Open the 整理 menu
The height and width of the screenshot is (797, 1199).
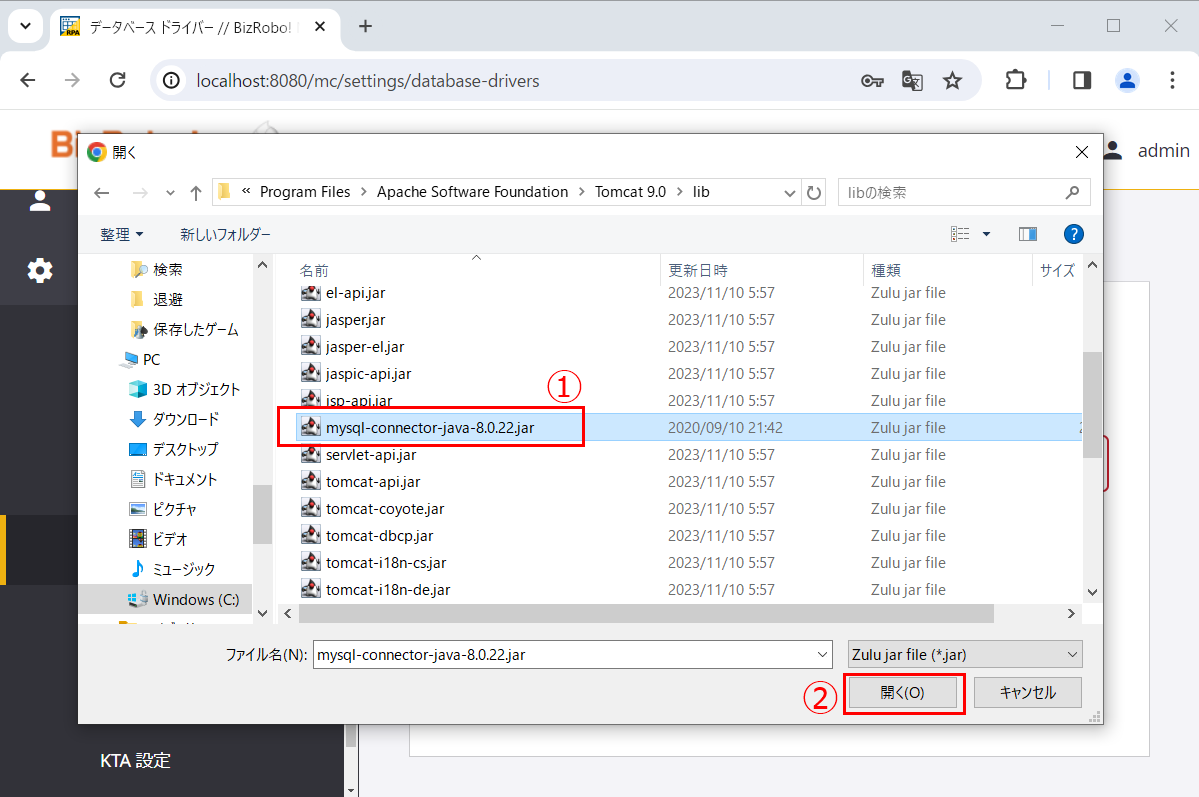click(x=122, y=234)
